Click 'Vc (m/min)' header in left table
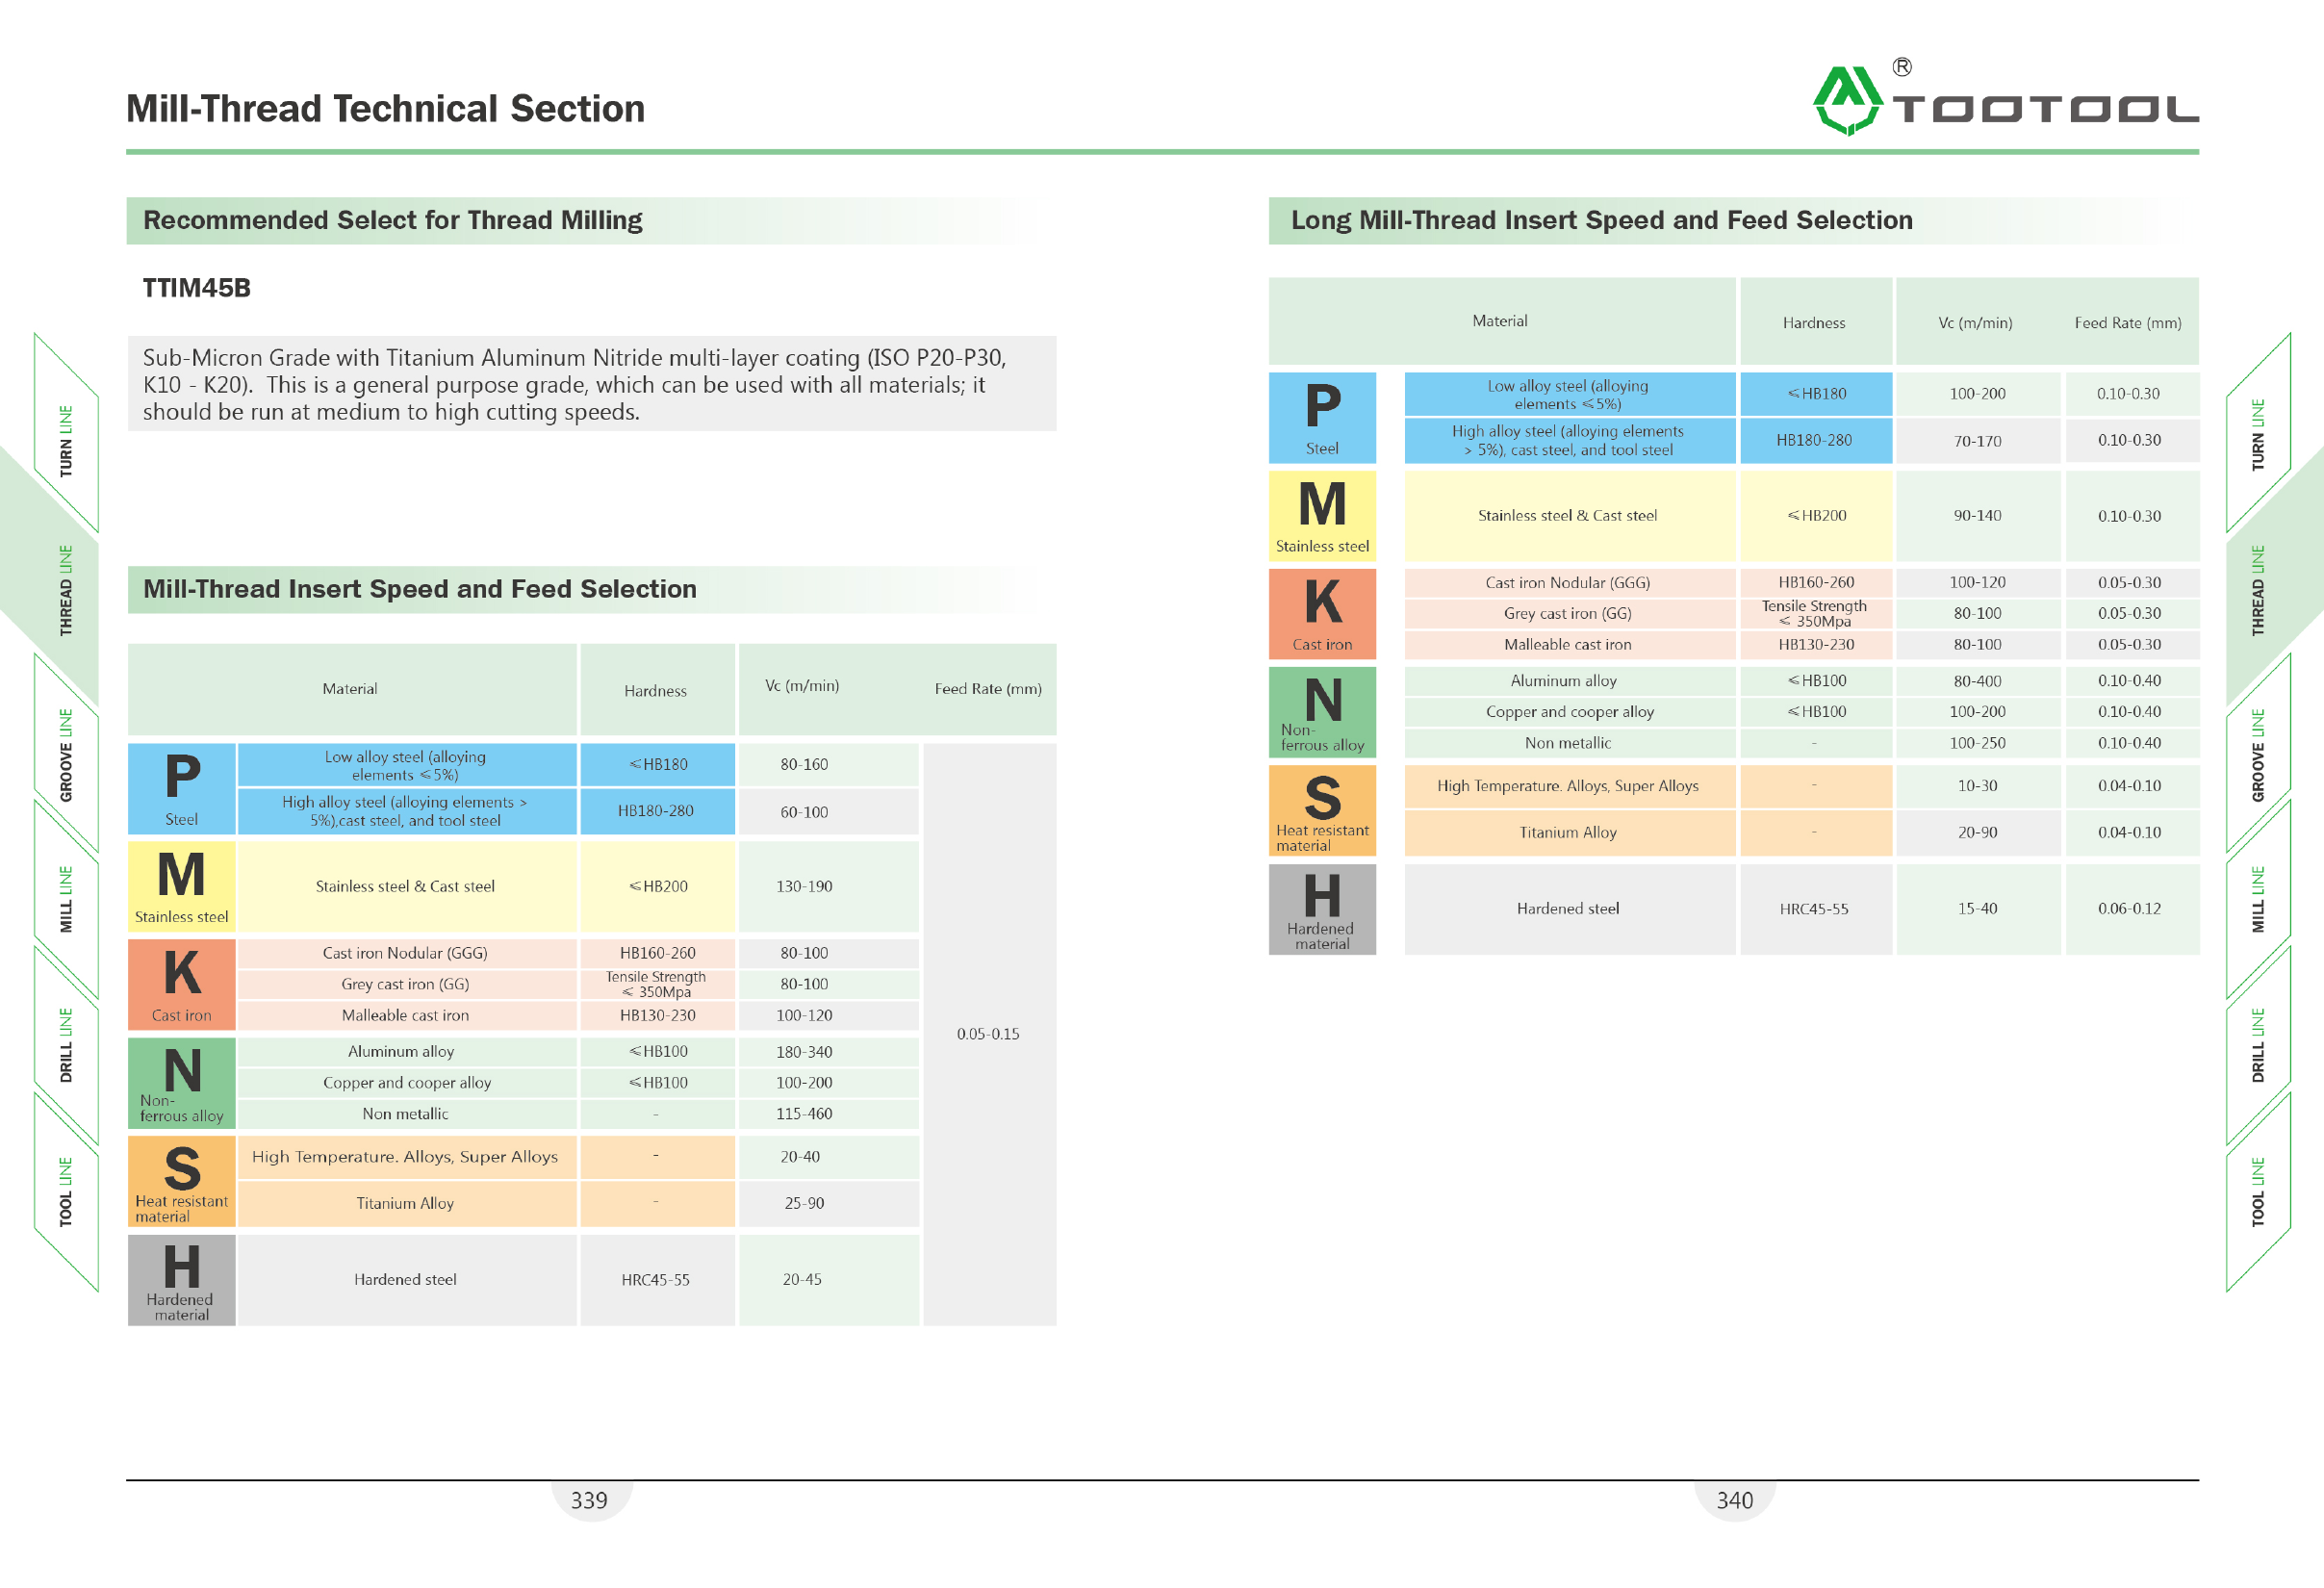Viewport: 2324px width, 1588px height. (x=801, y=686)
